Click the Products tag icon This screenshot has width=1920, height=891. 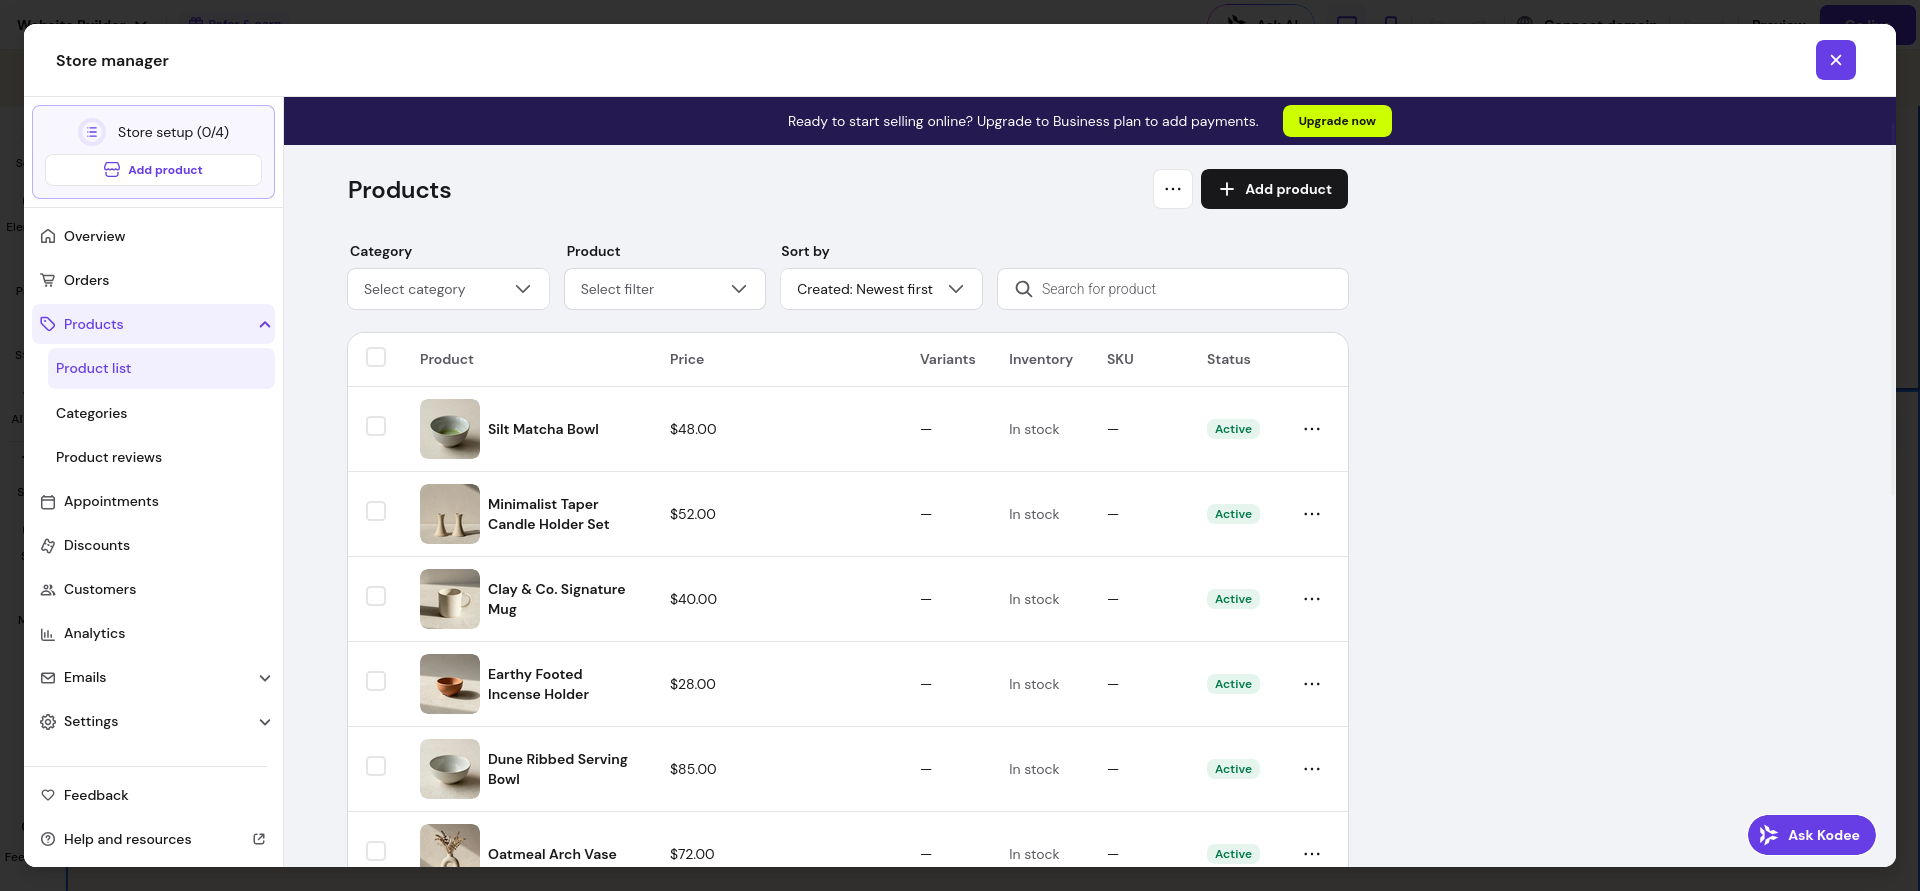pos(48,324)
